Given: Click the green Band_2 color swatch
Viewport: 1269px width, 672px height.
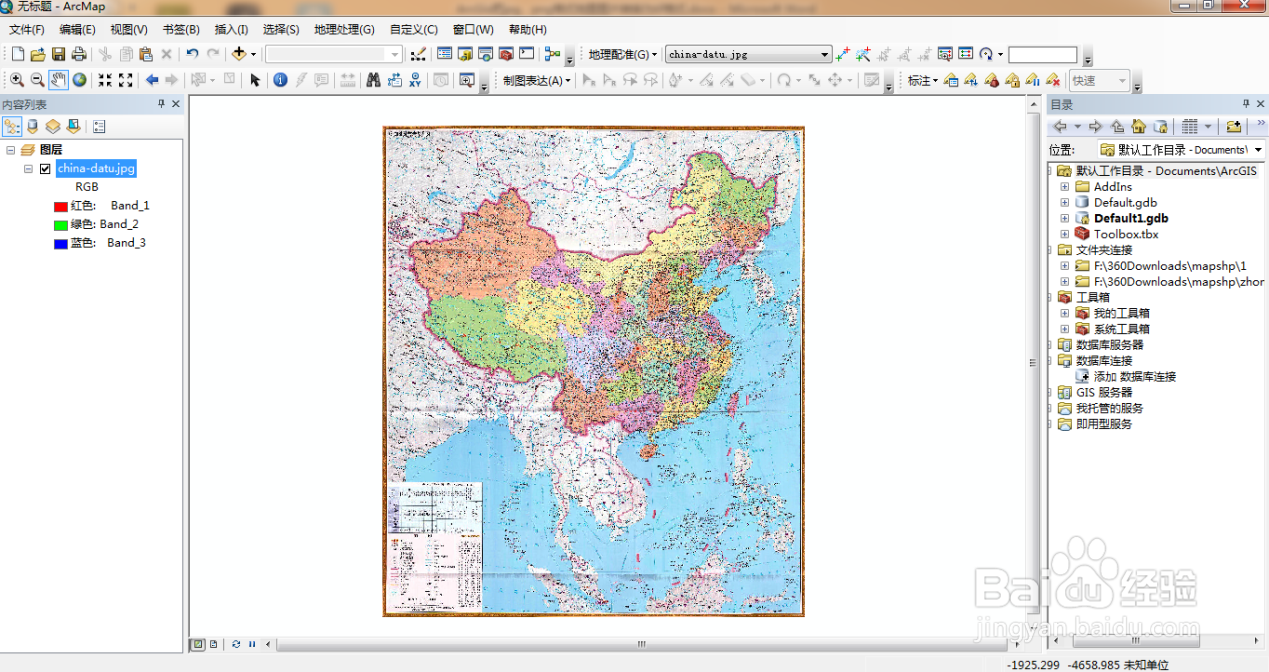Looking at the screenshot, I should click(x=60, y=225).
